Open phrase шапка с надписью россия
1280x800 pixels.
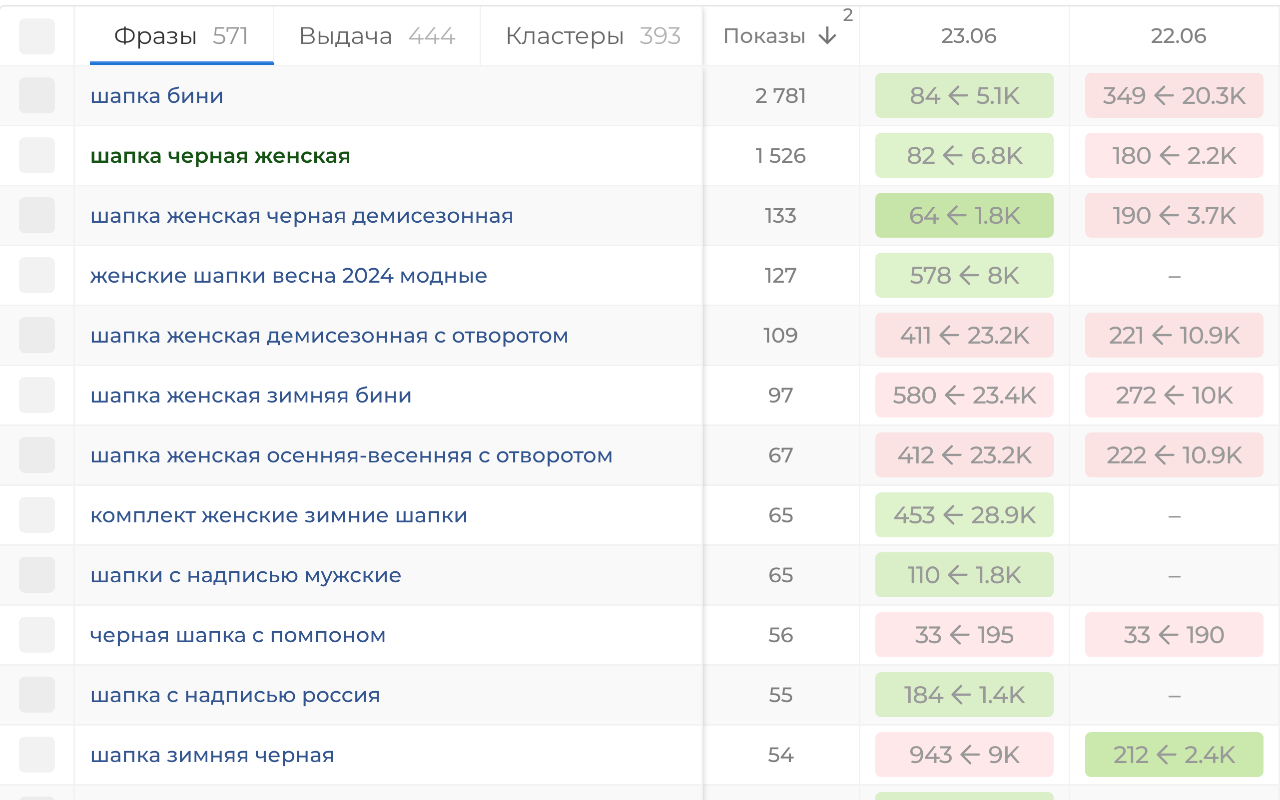tap(235, 696)
